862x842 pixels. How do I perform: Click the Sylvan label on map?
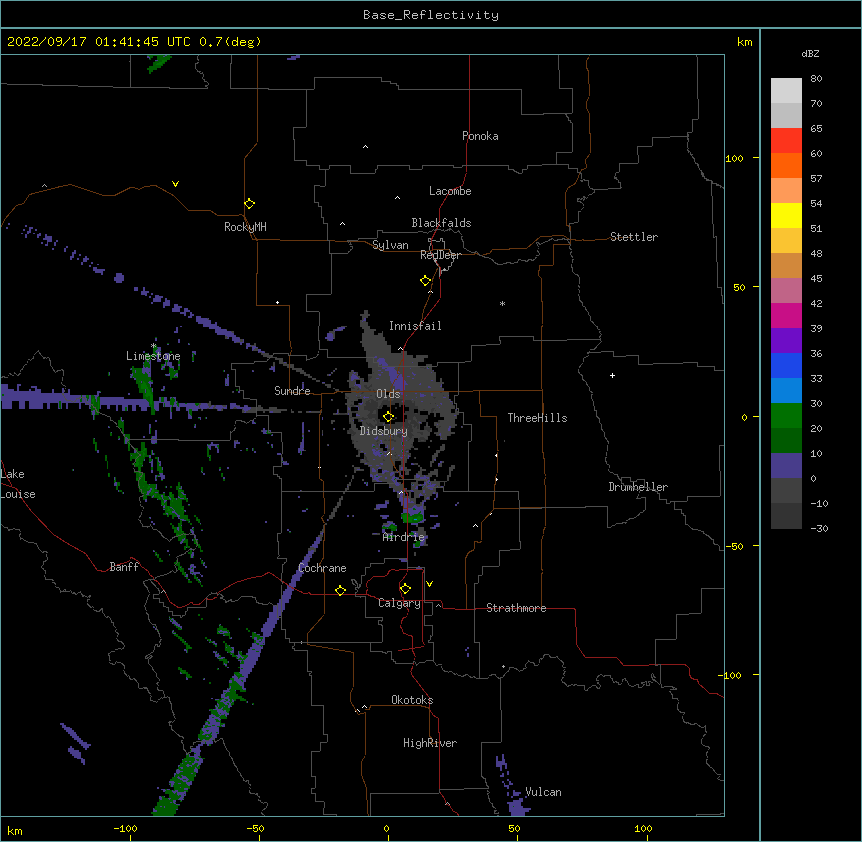[390, 245]
